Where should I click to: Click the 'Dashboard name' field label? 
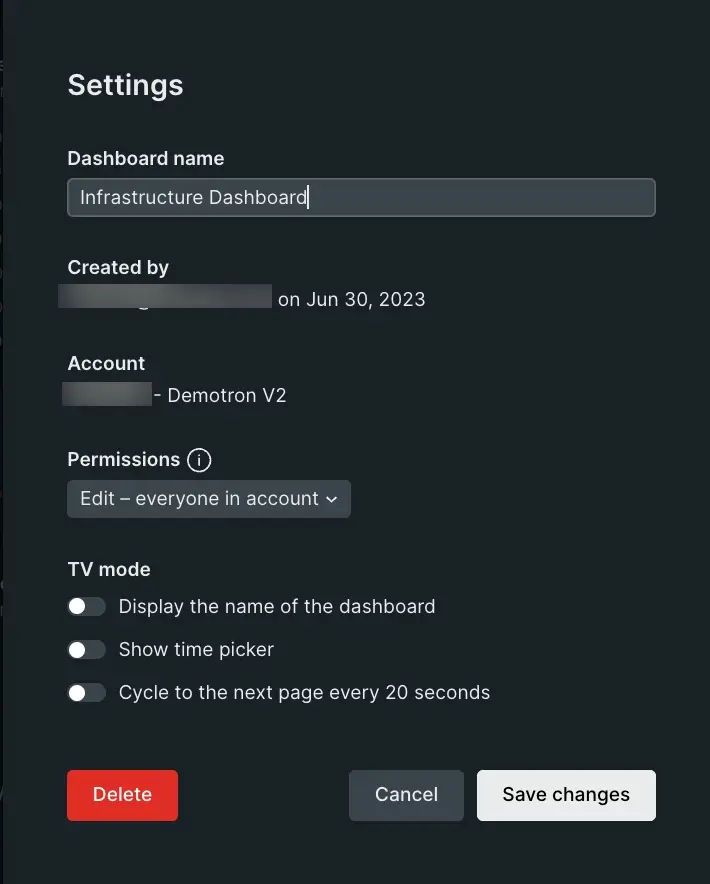145,158
